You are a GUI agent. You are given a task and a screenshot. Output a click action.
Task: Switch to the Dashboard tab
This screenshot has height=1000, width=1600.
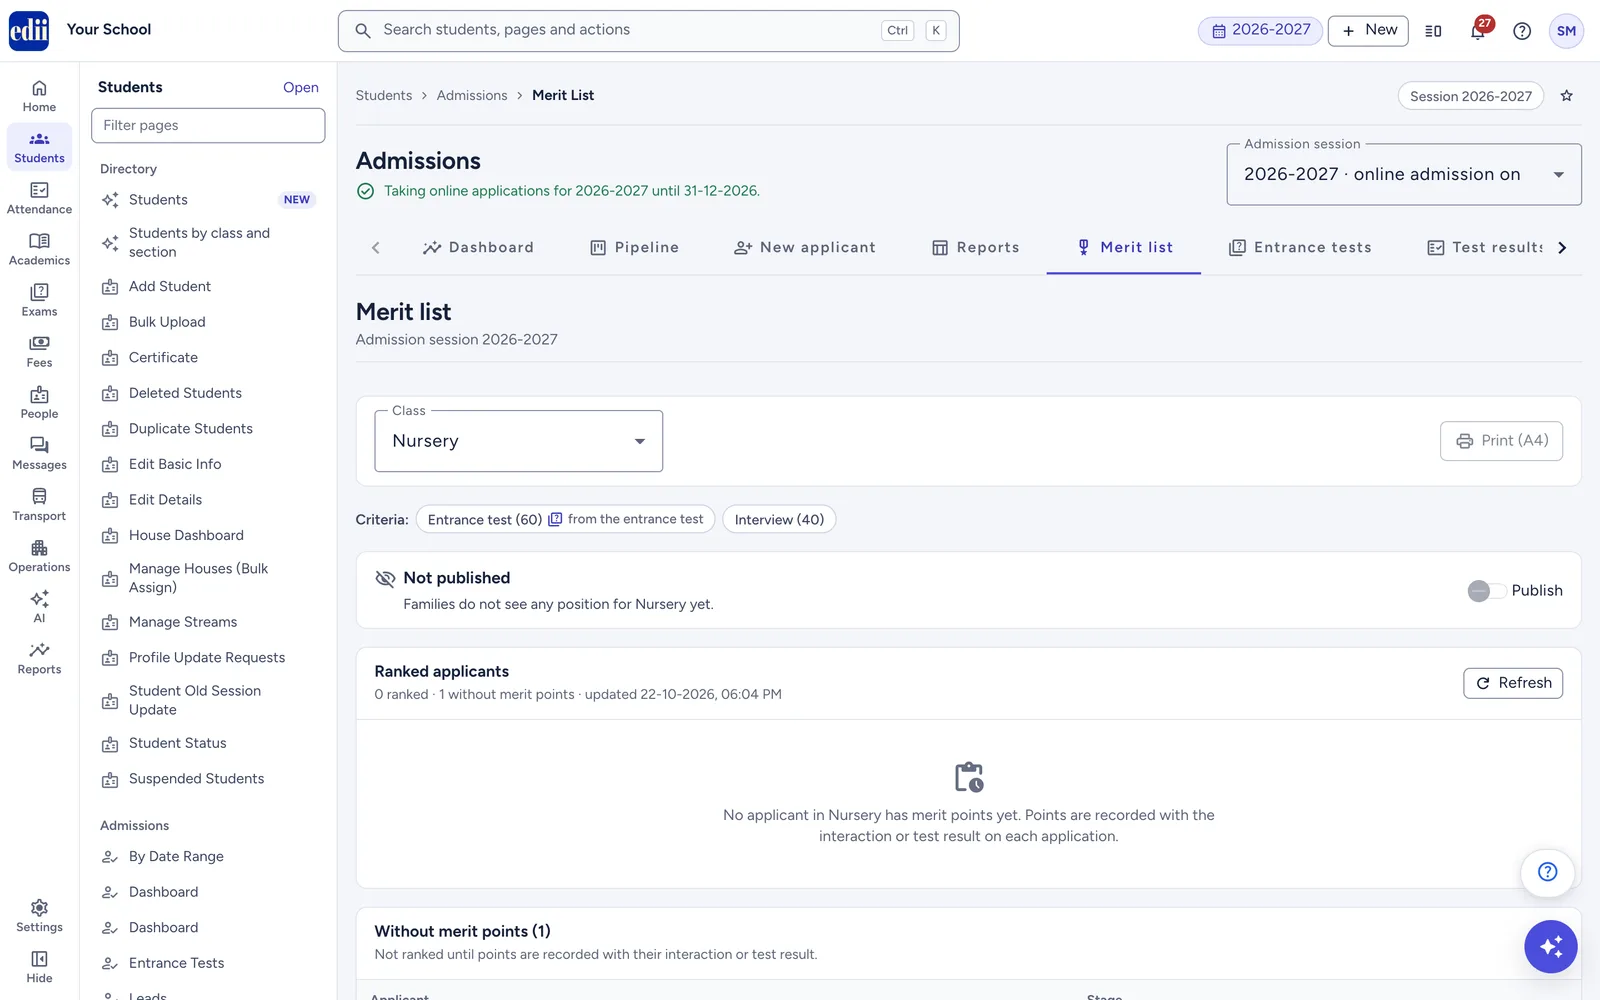(478, 248)
